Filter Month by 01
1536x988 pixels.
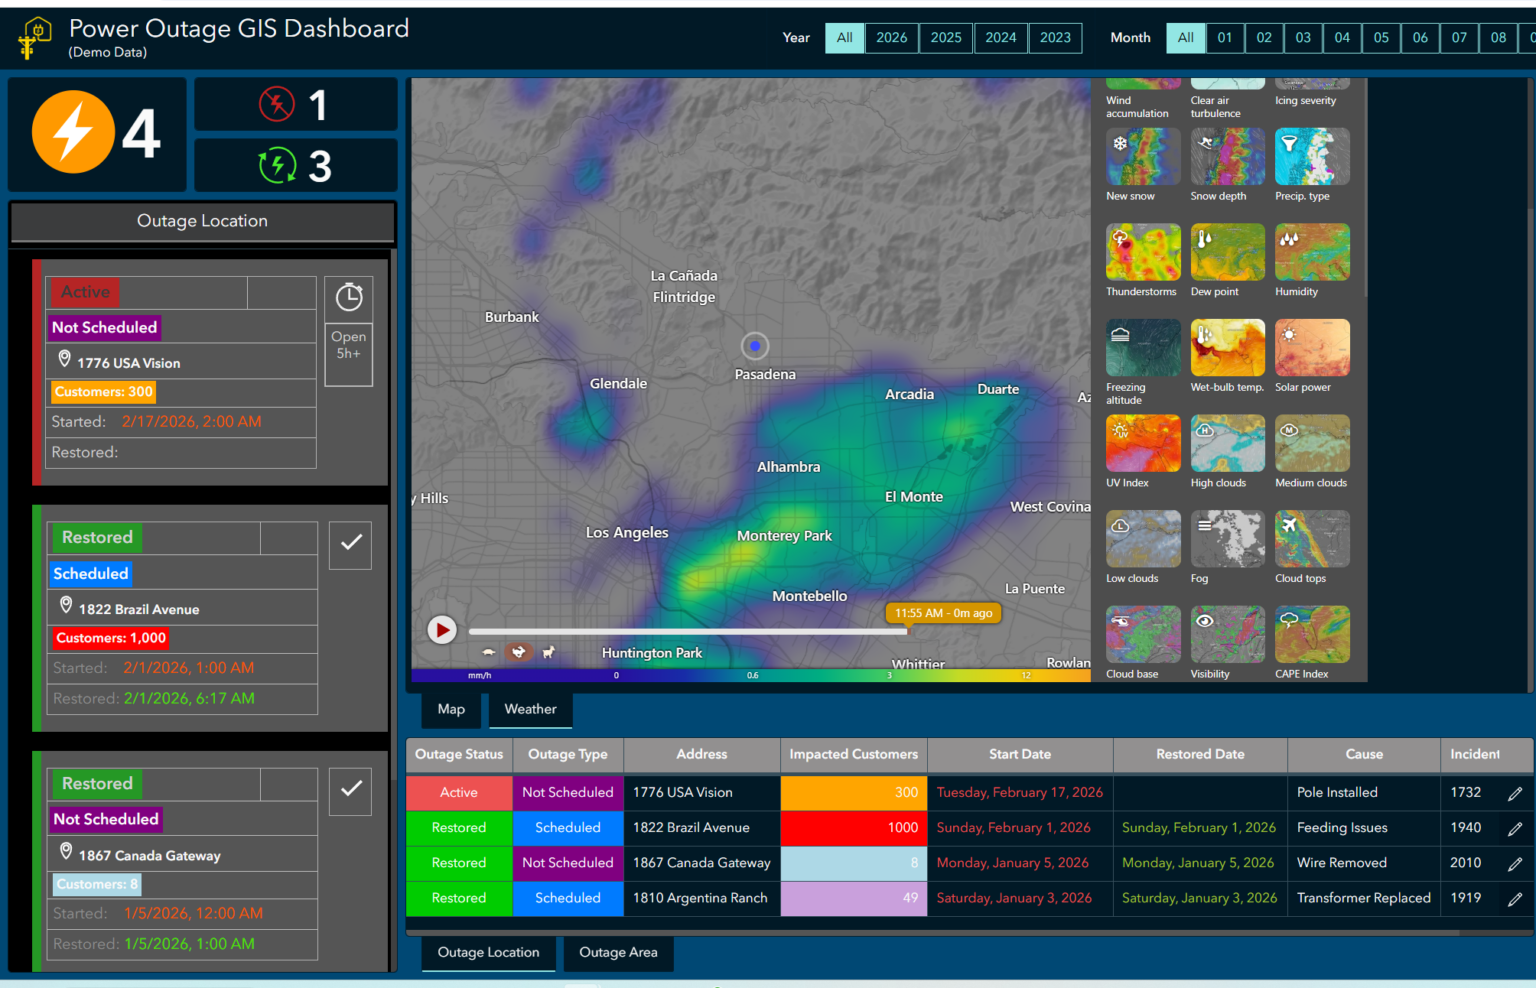[x=1225, y=38]
